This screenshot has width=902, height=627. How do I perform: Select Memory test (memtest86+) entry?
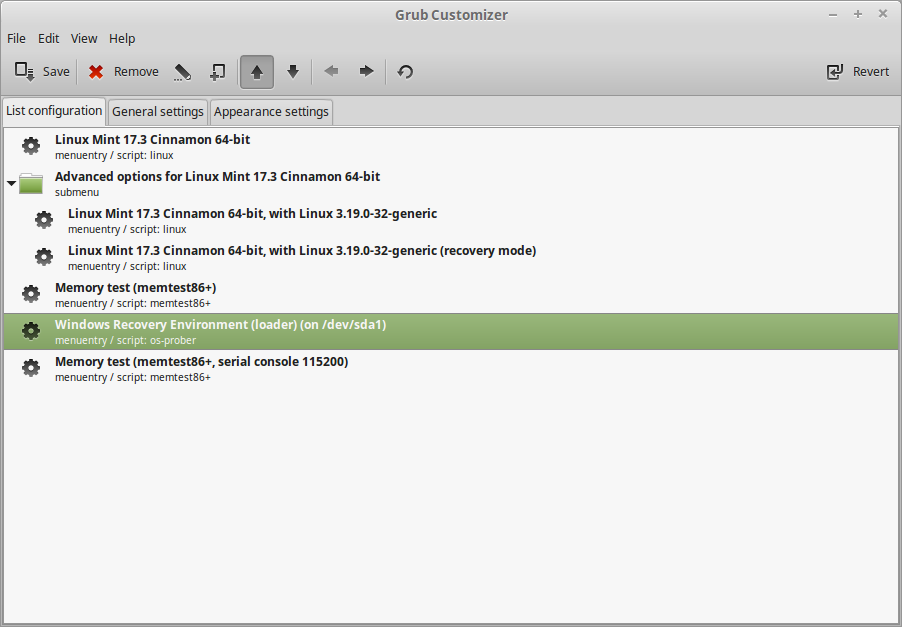[451, 295]
